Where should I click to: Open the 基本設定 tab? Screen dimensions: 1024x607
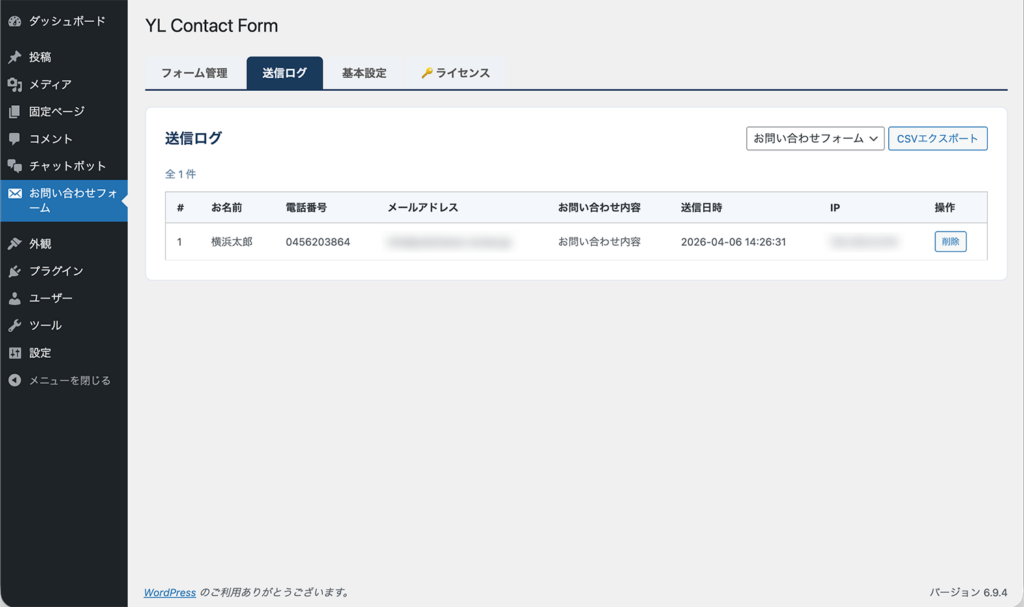(363, 72)
